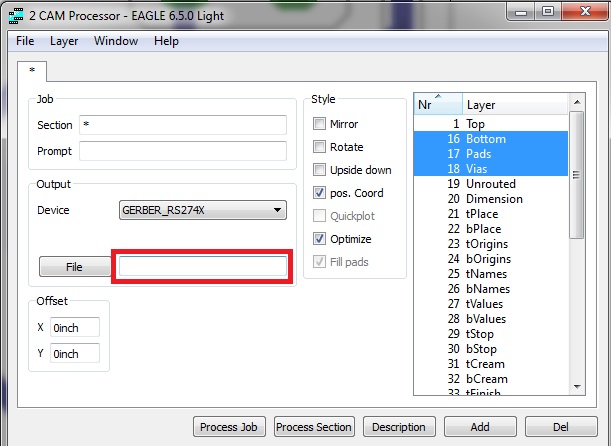Select the Dimension layer in list
This screenshot has height=446, width=611.
pyautogui.click(x=493, y=199)
